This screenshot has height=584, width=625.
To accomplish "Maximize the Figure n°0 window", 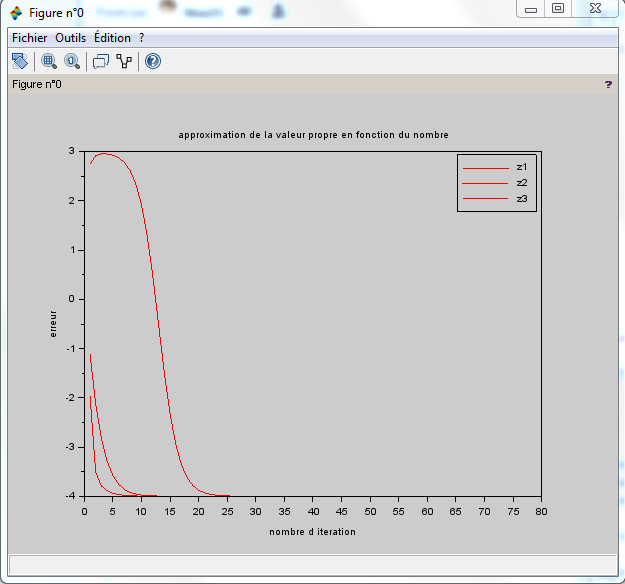I will pos(558,9).
